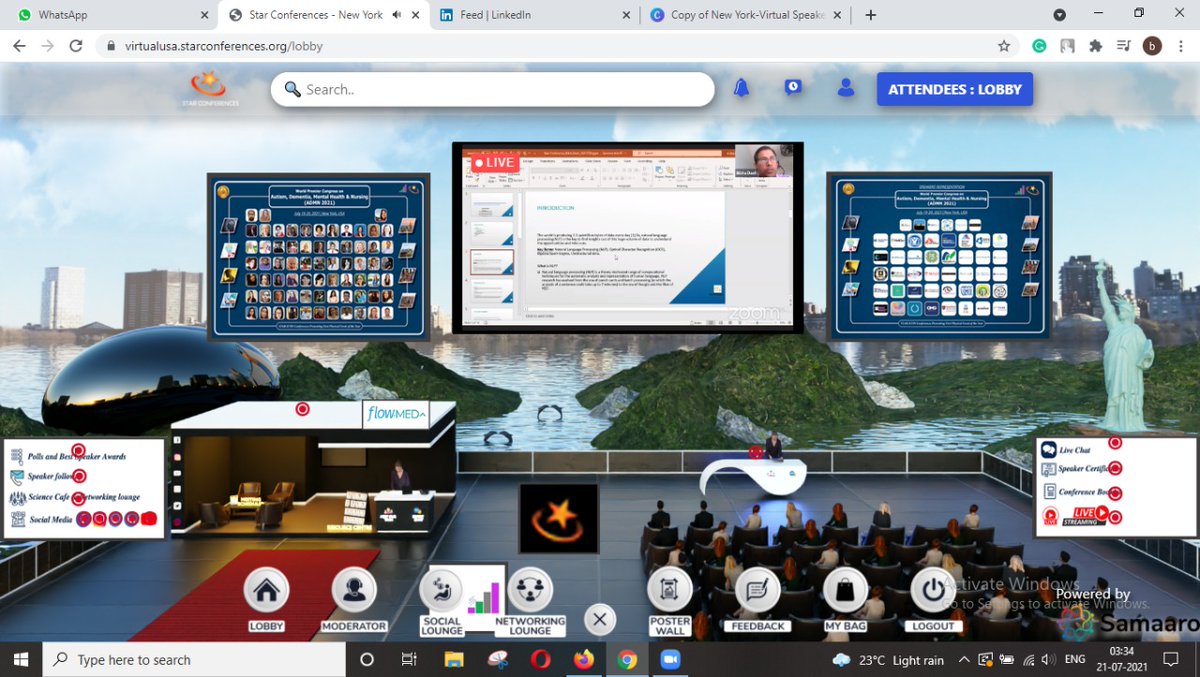Click the ATTENDEES : LOBBY button

pyautogui.click(x=955, y=89)
